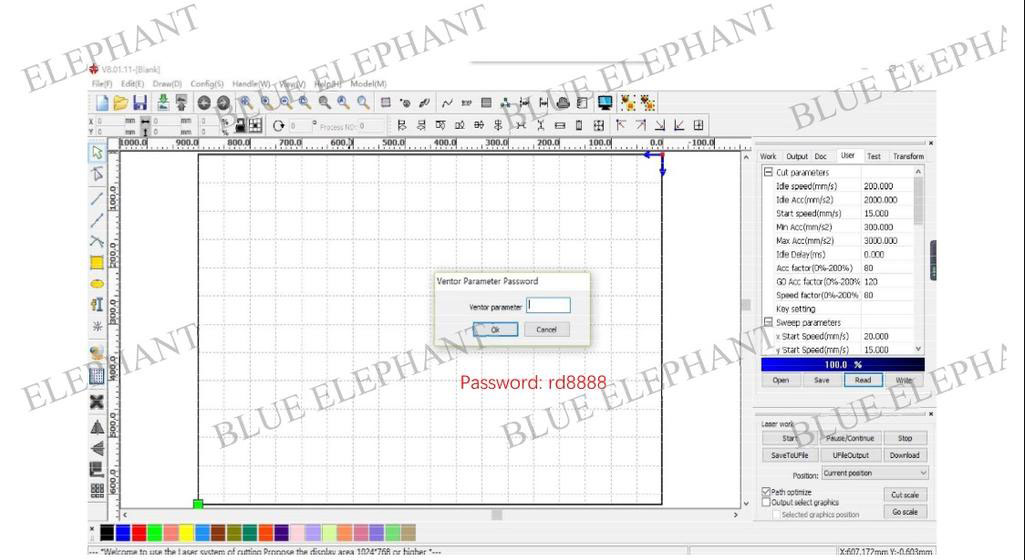Viewport: 1025px width, 560px height.
Task: Pick the blue color swatch
Action: [123, 533]
